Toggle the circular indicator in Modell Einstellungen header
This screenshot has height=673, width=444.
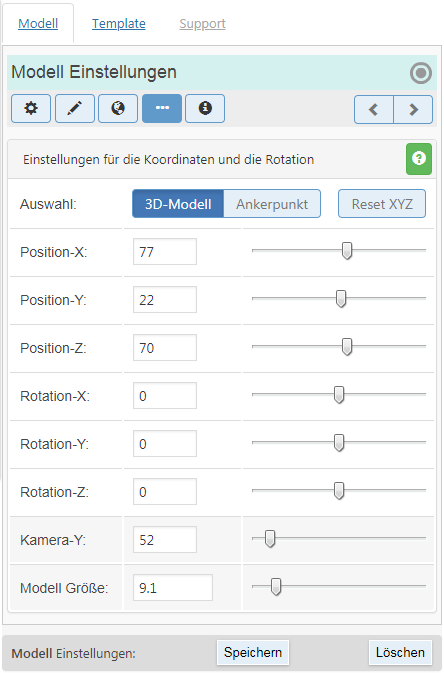click(x=421, y=73)
